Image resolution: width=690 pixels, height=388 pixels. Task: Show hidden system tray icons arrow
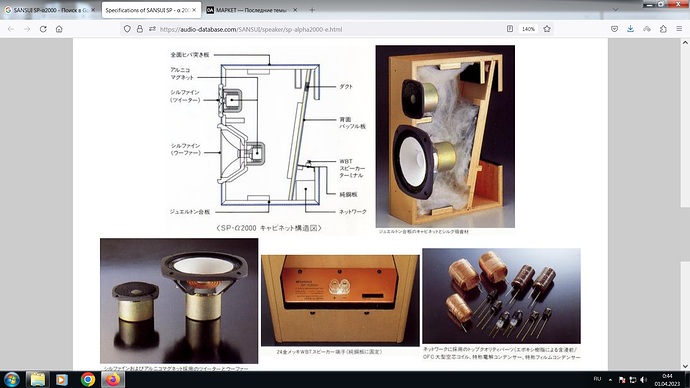pos(610,380)
